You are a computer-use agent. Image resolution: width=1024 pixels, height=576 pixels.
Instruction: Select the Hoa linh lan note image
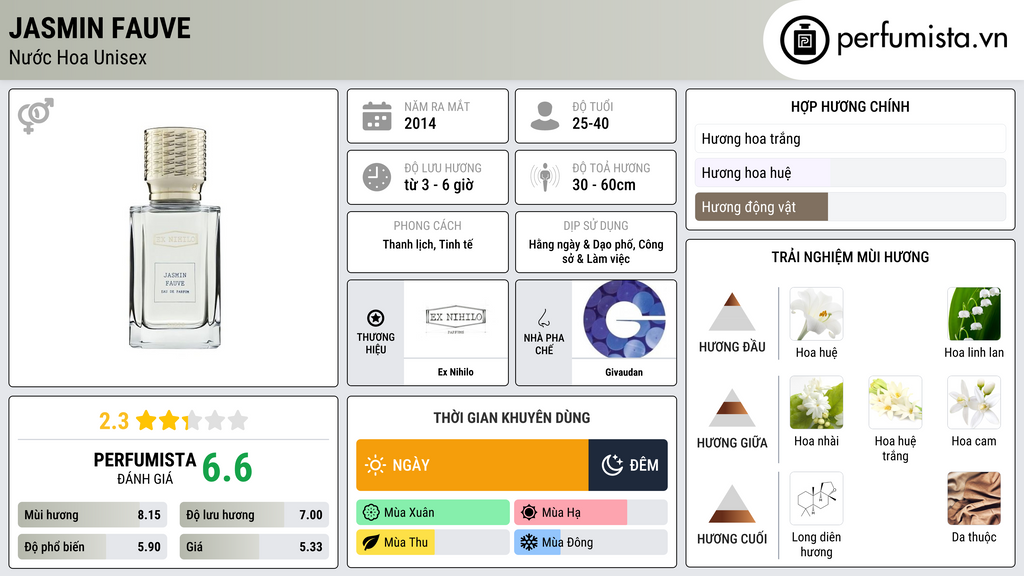974,313
